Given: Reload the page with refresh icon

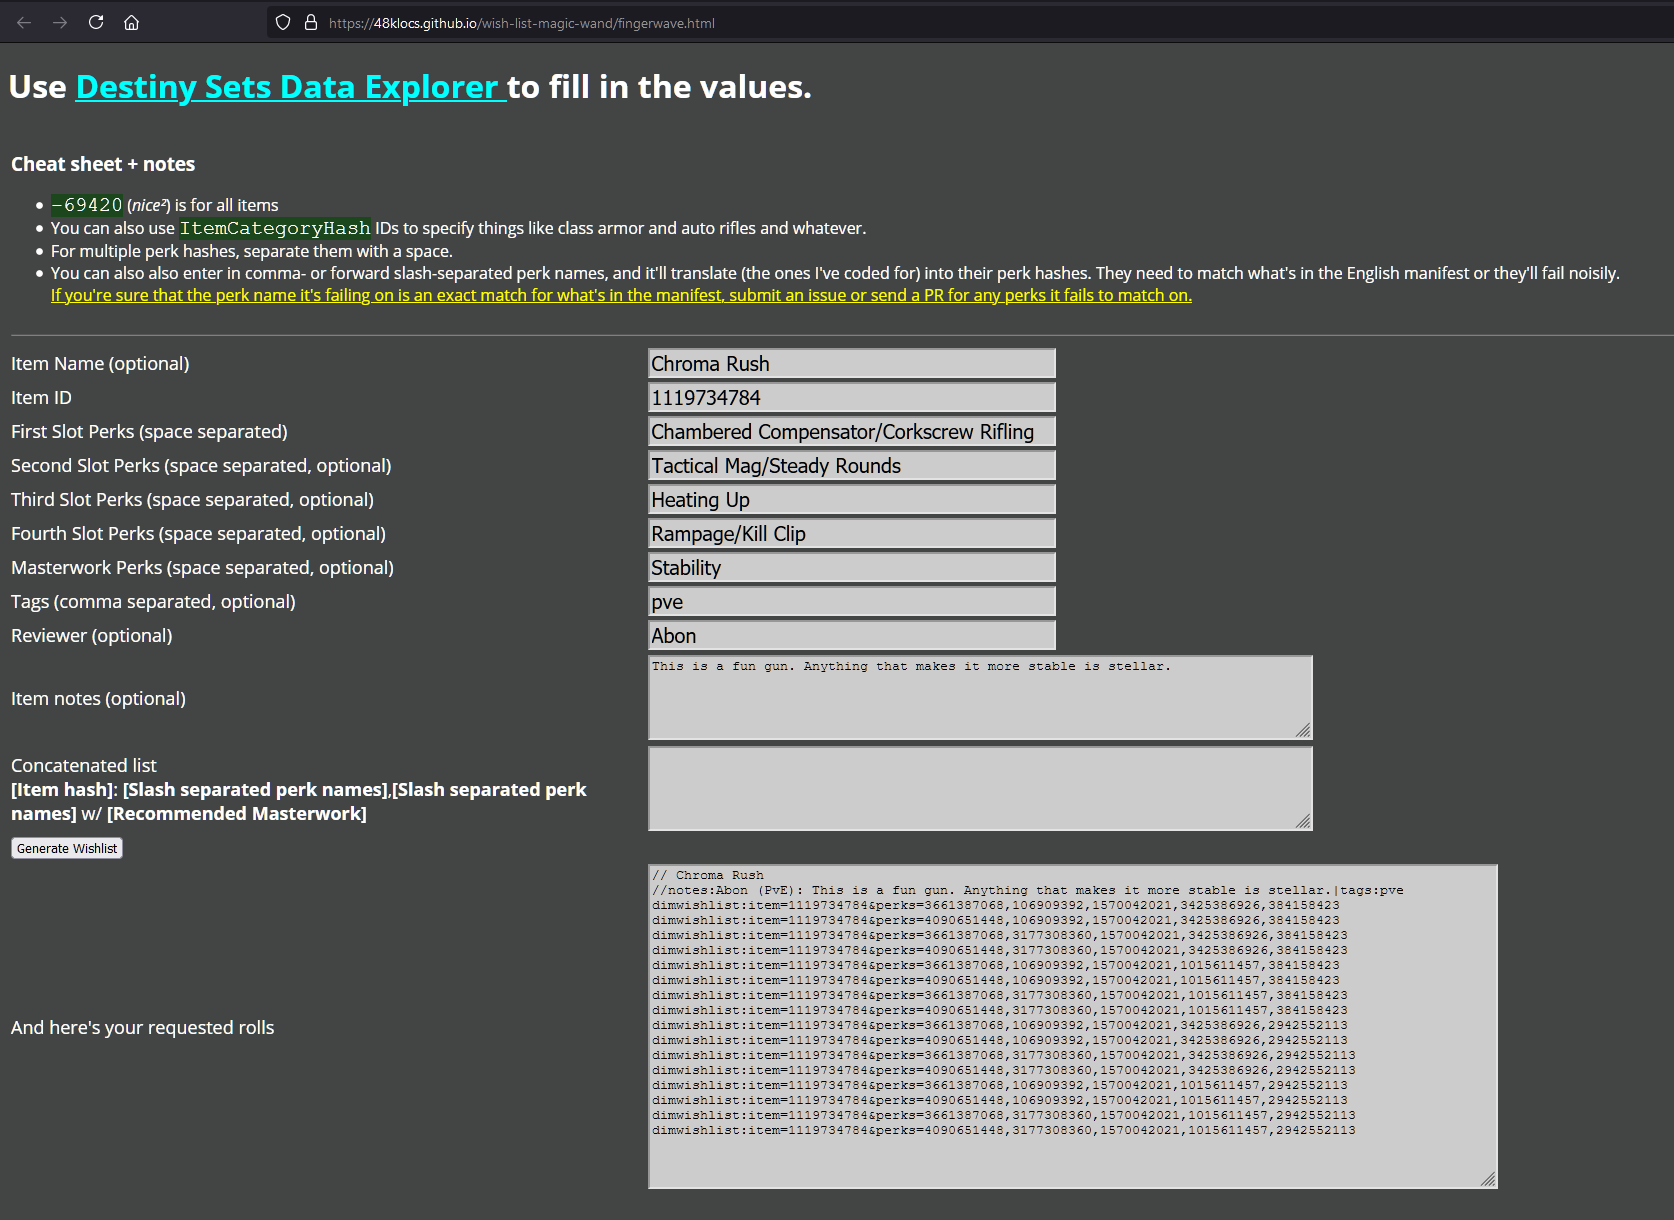Looking at the screenshot, I should 96,23.
